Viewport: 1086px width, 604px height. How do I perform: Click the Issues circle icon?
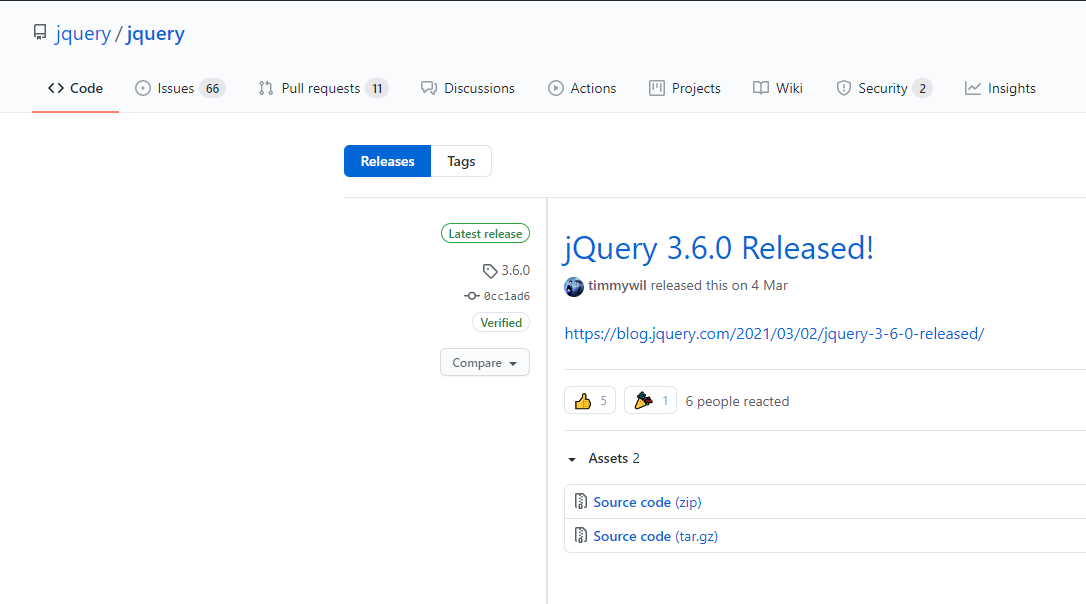pyautogui.click(x=143, y=88)
